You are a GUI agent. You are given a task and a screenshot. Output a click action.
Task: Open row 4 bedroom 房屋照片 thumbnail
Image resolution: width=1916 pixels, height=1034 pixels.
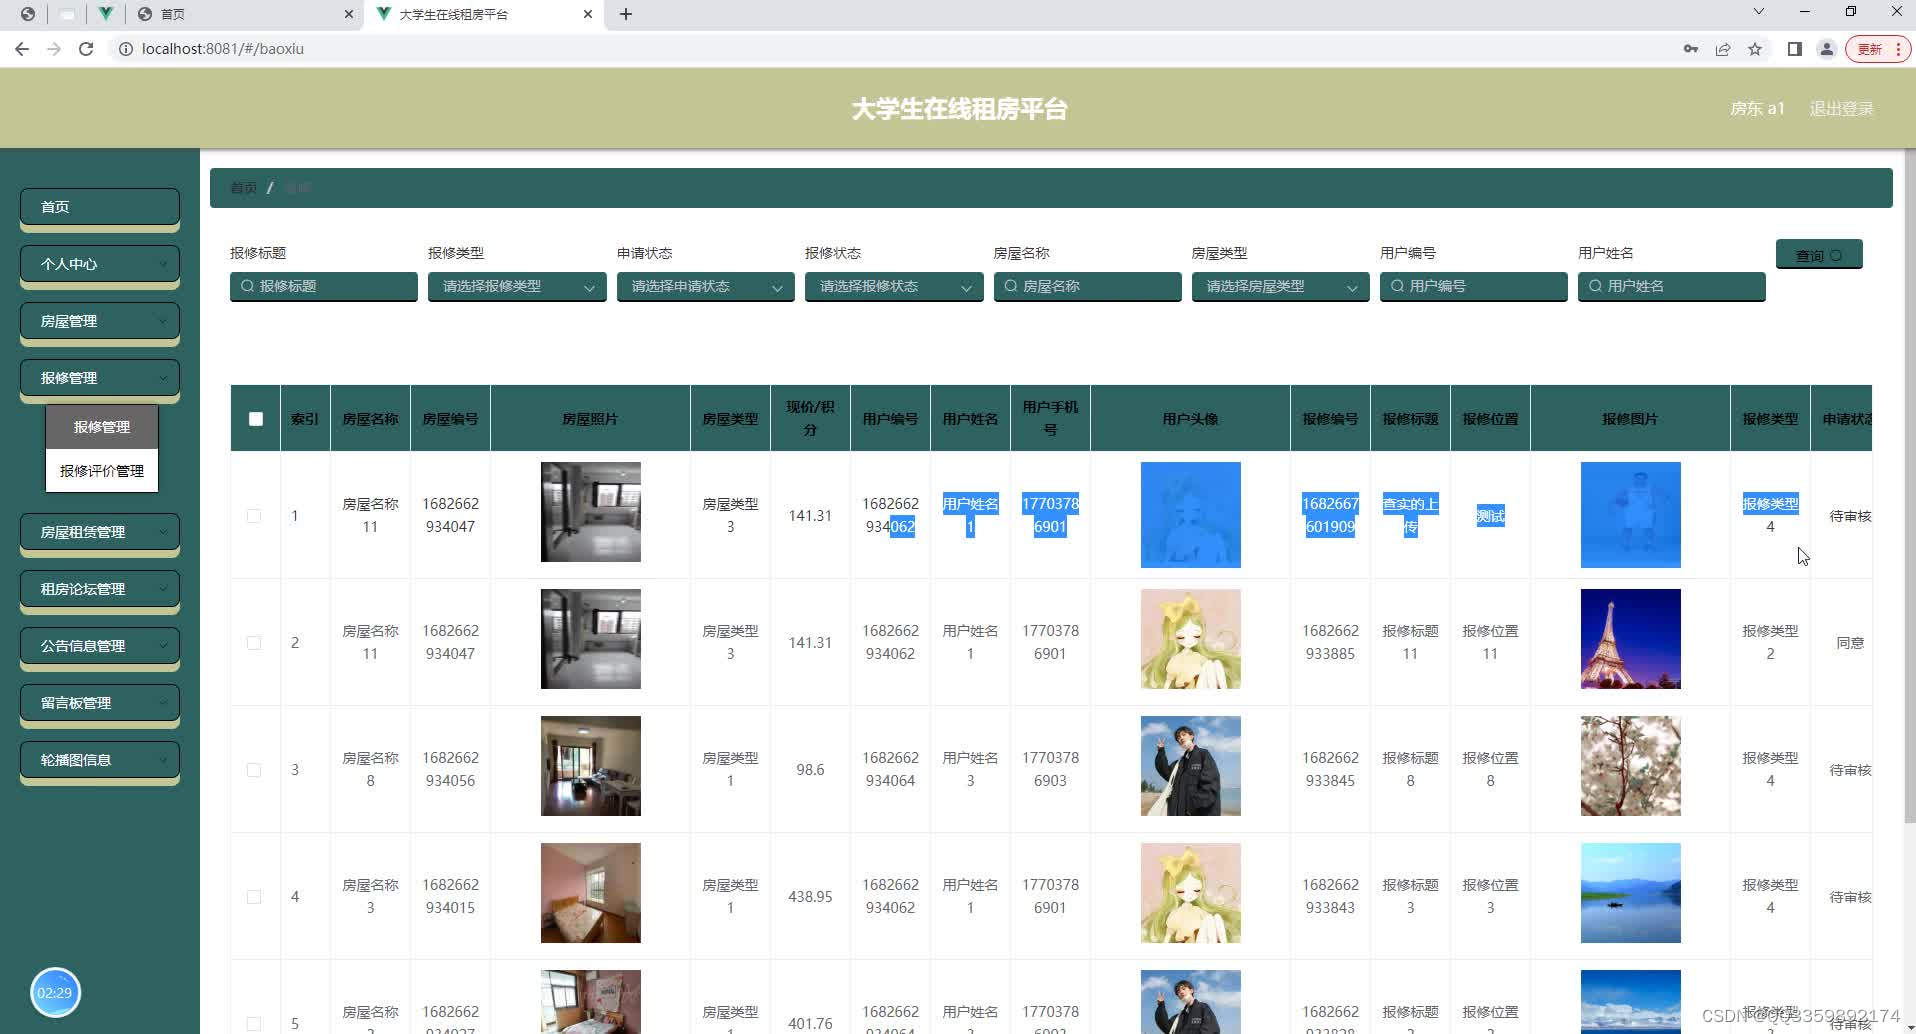click(x=591, y=893)
